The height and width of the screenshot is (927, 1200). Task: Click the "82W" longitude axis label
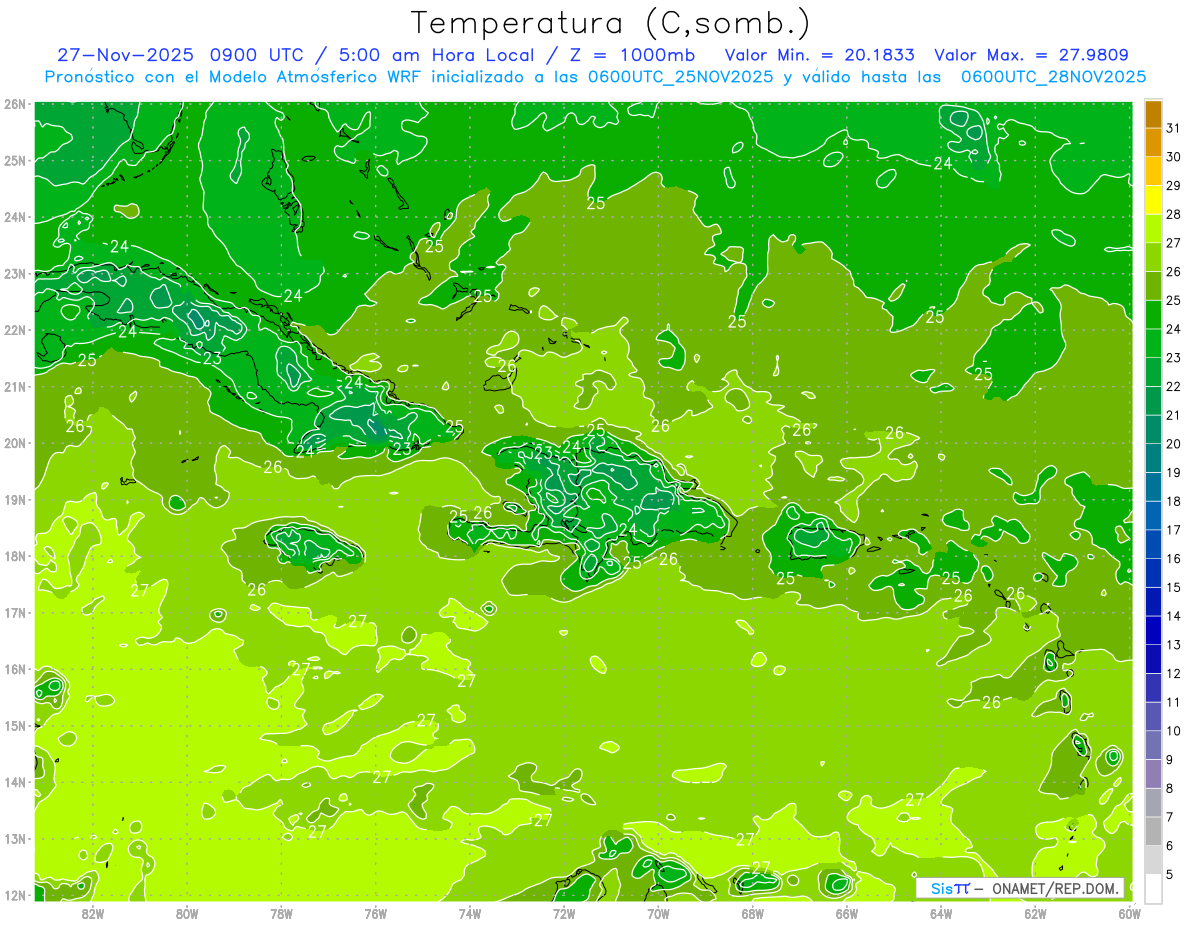[93, 913]
